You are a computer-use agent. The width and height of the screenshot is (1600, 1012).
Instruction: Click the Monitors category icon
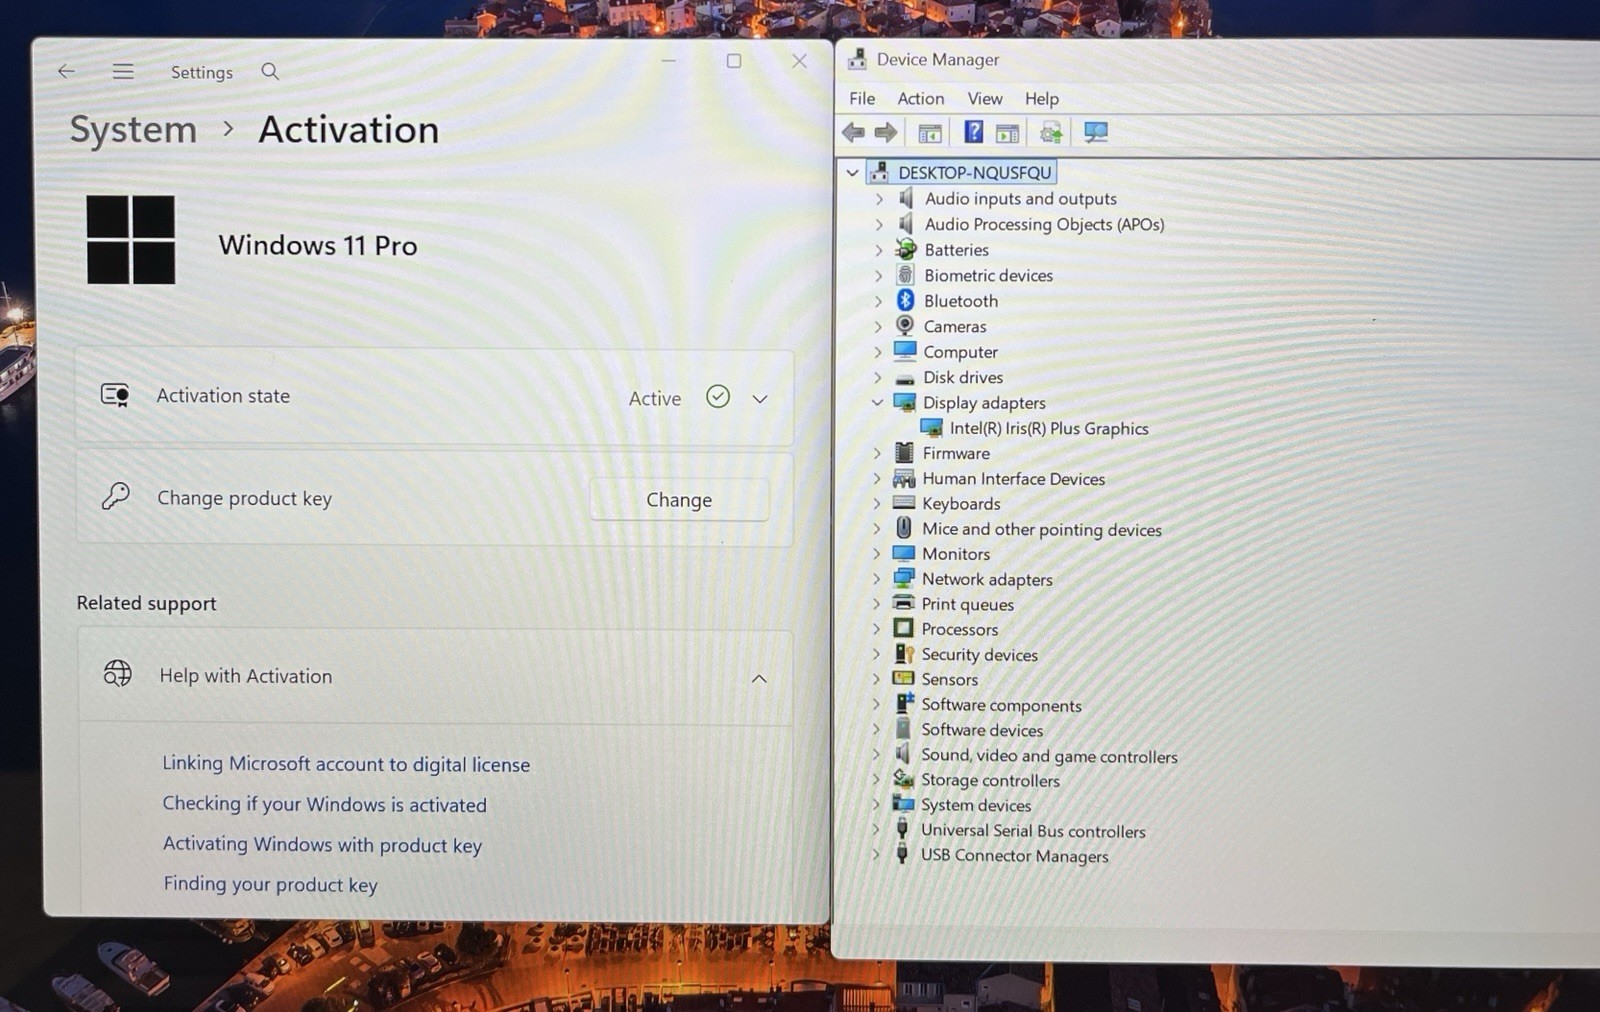click(x=903, y=552)
